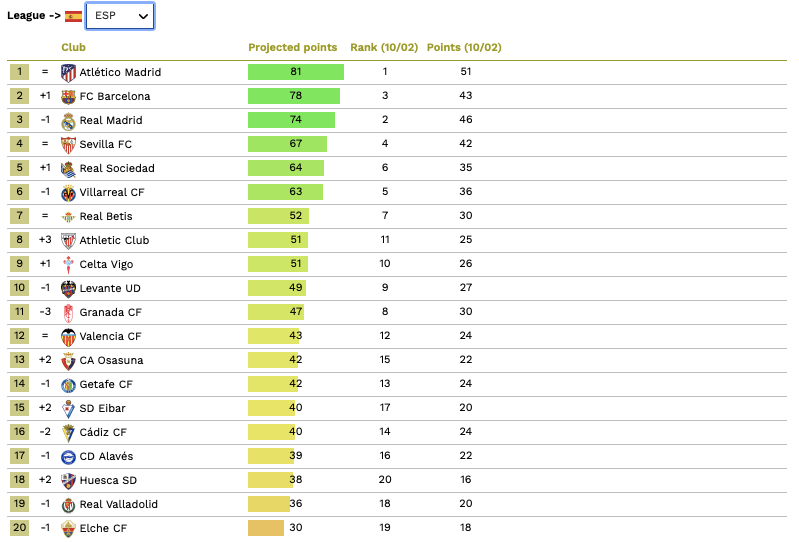799x543 pixels.
Task: Sort by the Club column header
Action: (x=73, y=48)
